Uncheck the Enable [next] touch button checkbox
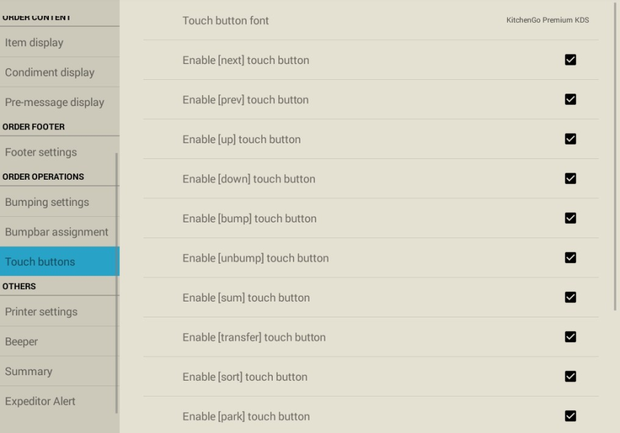The image size is (620, 433). point(570,60)
